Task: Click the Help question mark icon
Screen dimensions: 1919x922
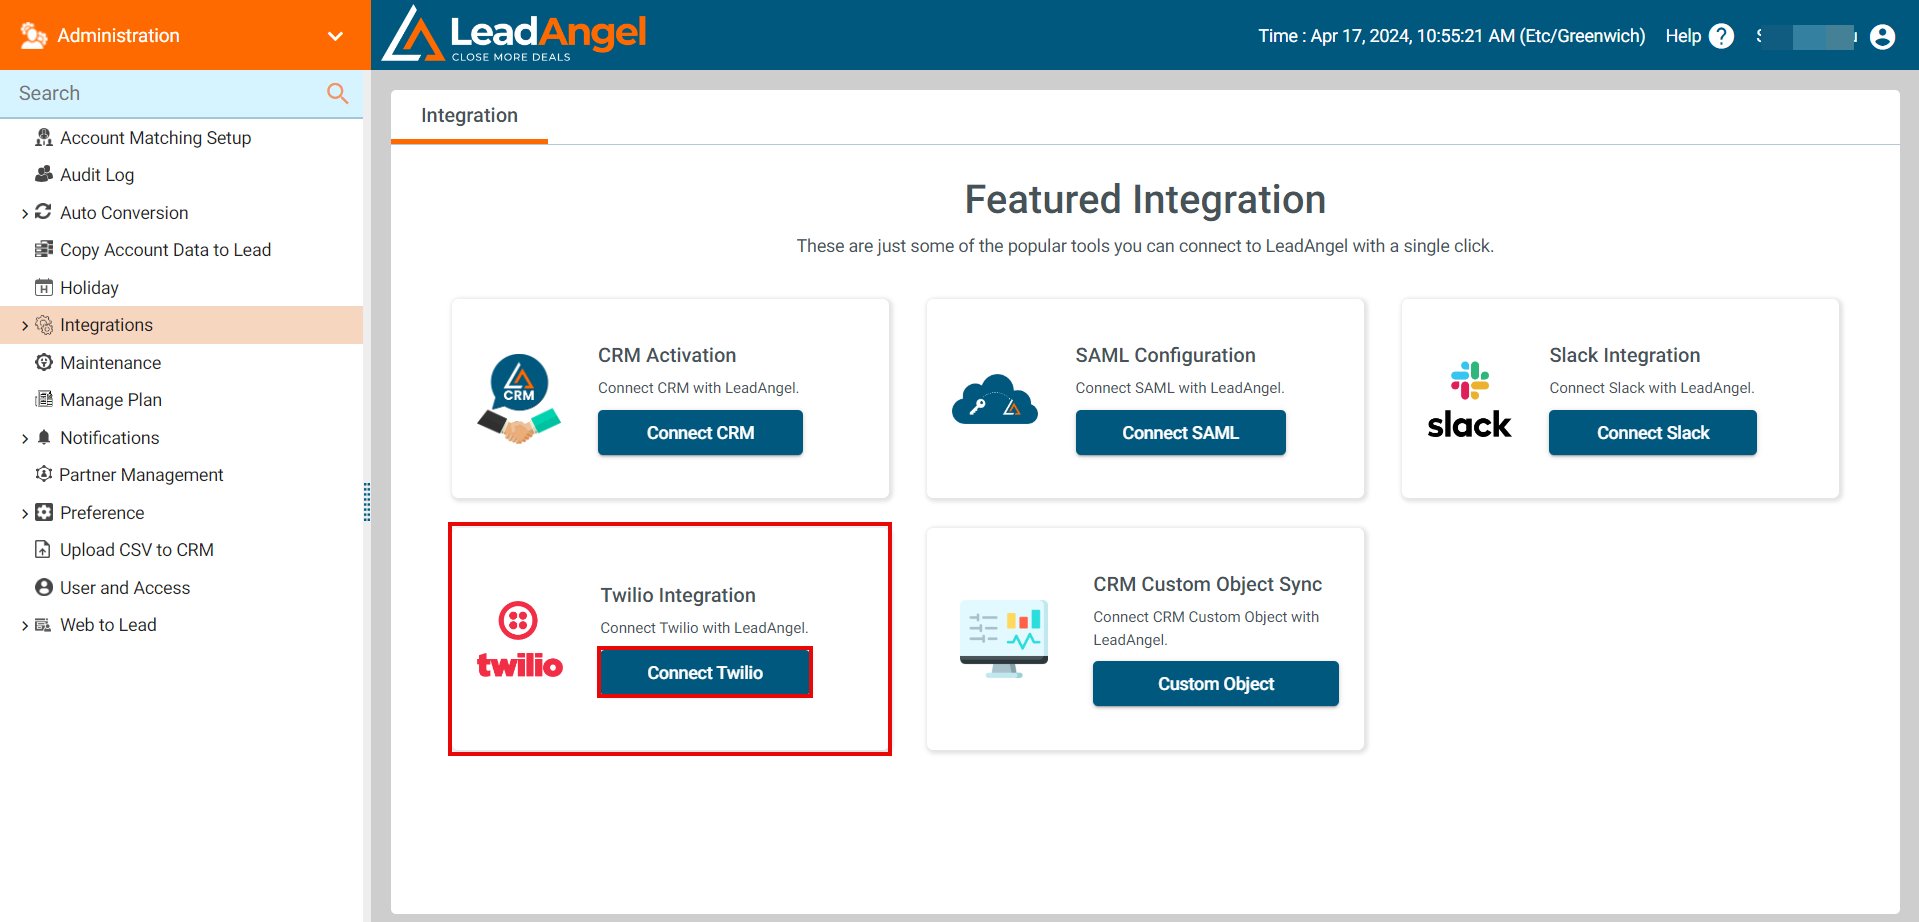Action: tap(1721, 36)
